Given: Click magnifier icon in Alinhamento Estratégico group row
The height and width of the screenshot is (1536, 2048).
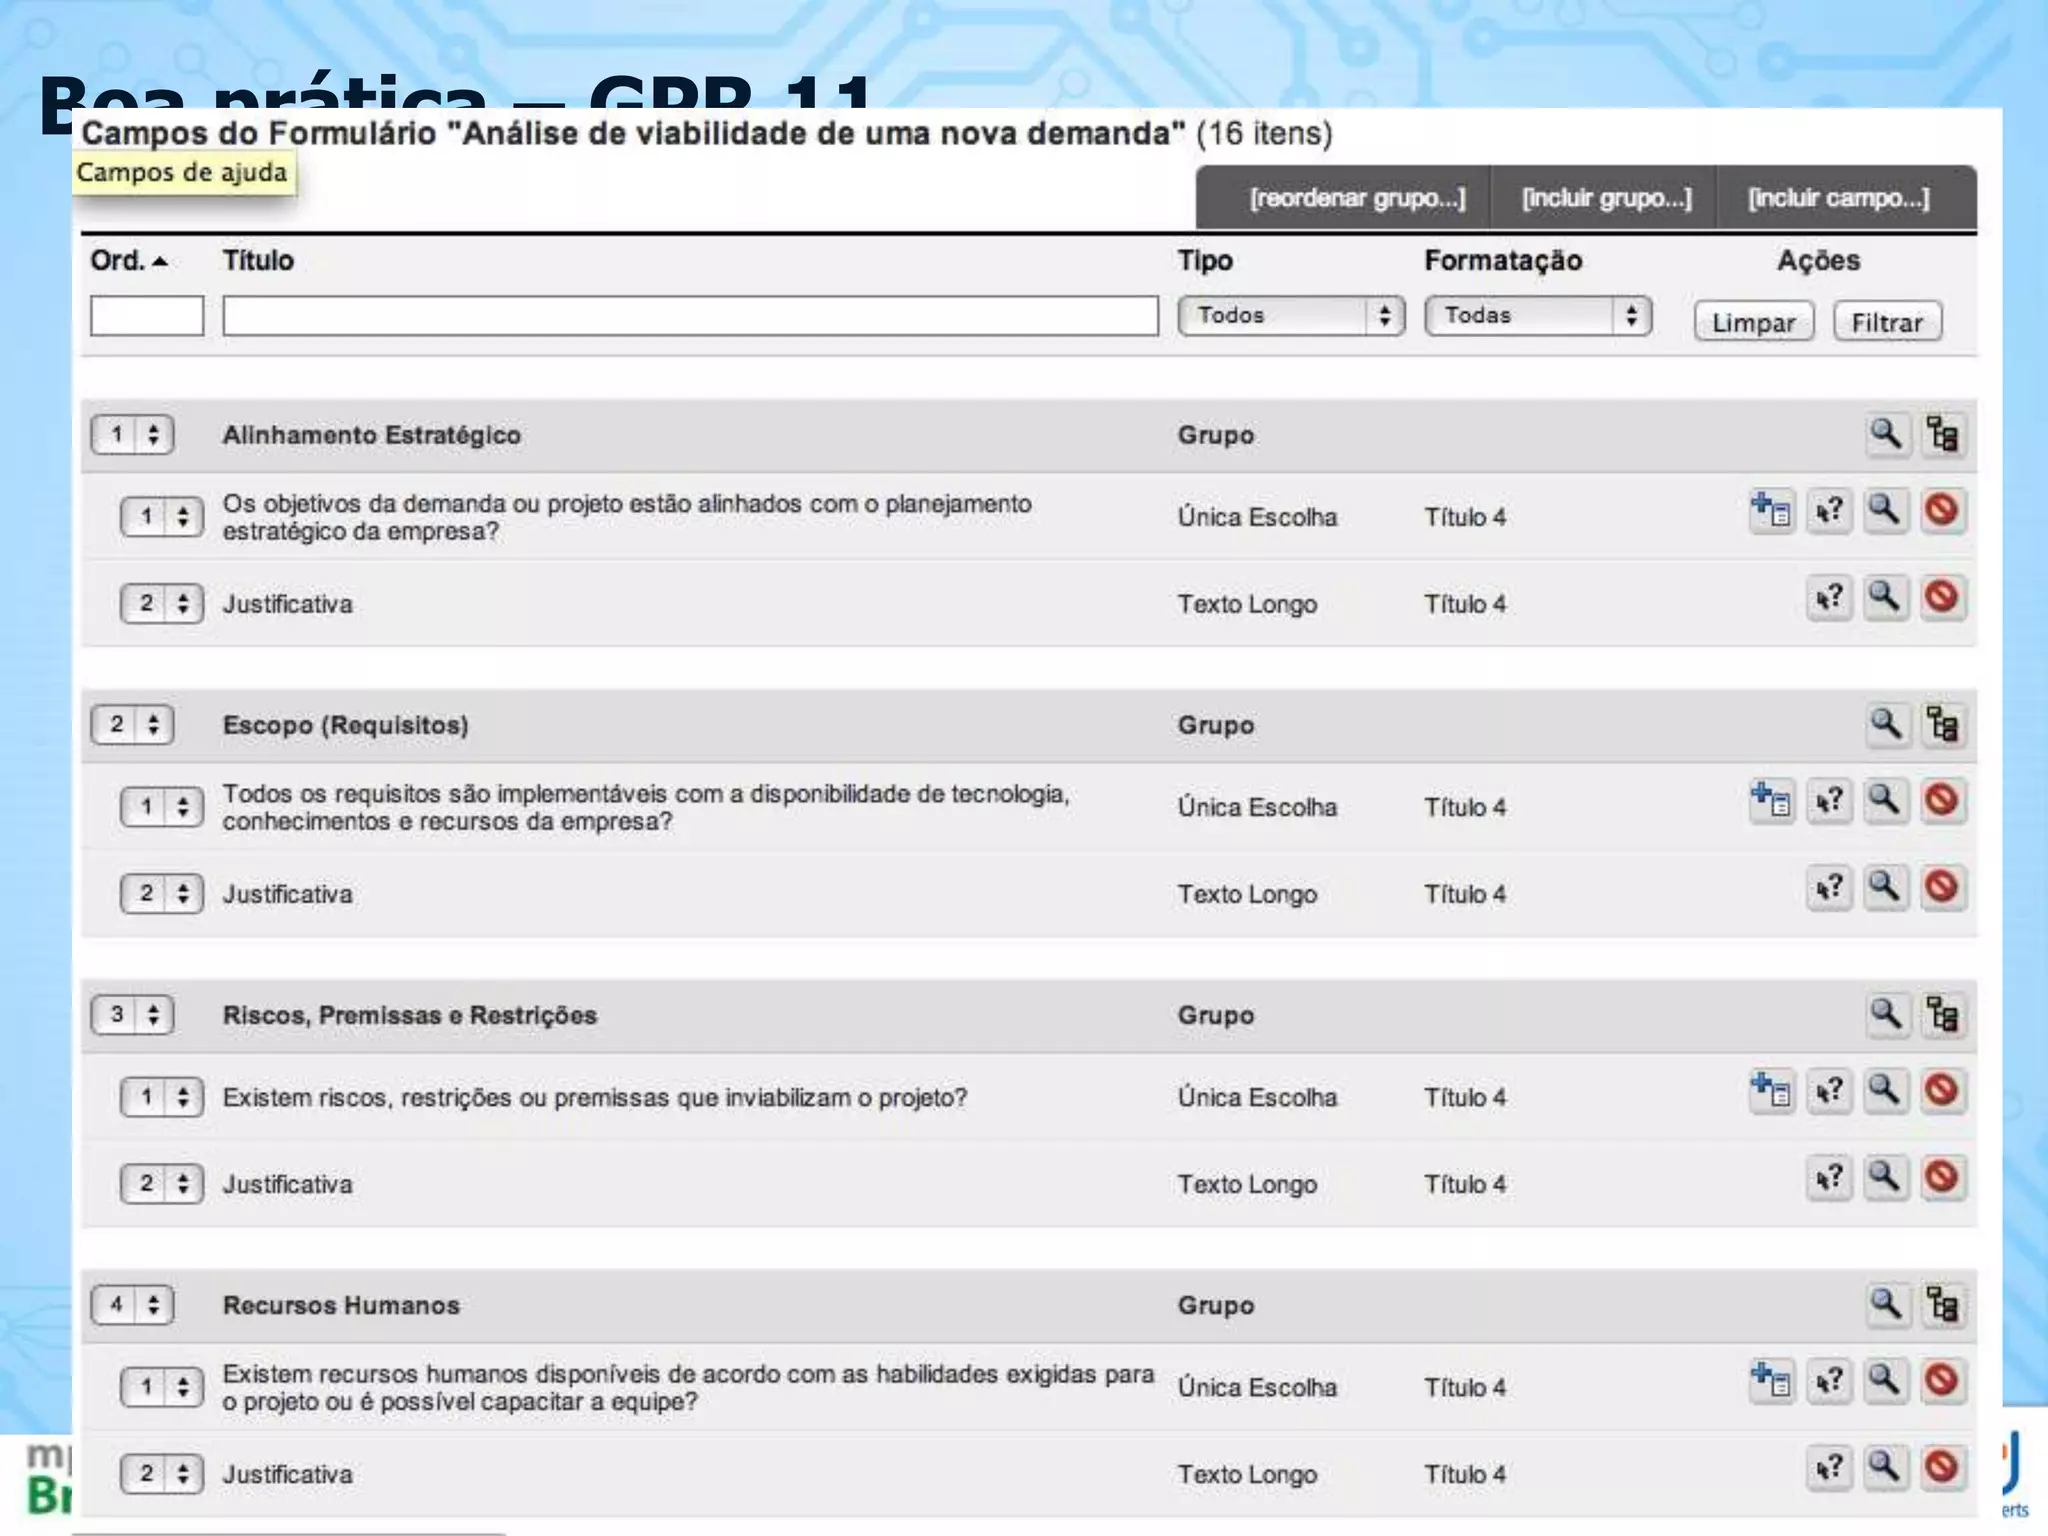Looking at the screenshot, I should tap(1885, 434).
